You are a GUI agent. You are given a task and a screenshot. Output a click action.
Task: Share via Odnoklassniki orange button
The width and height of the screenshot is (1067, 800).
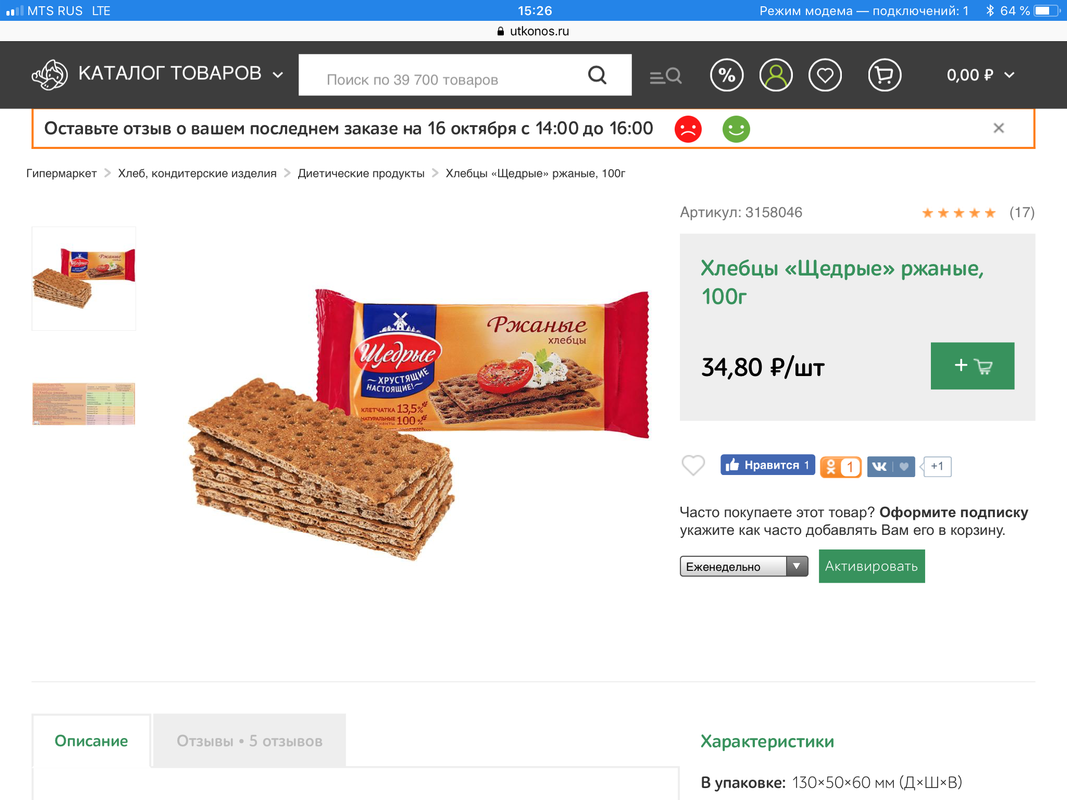(x=841, y=467)
